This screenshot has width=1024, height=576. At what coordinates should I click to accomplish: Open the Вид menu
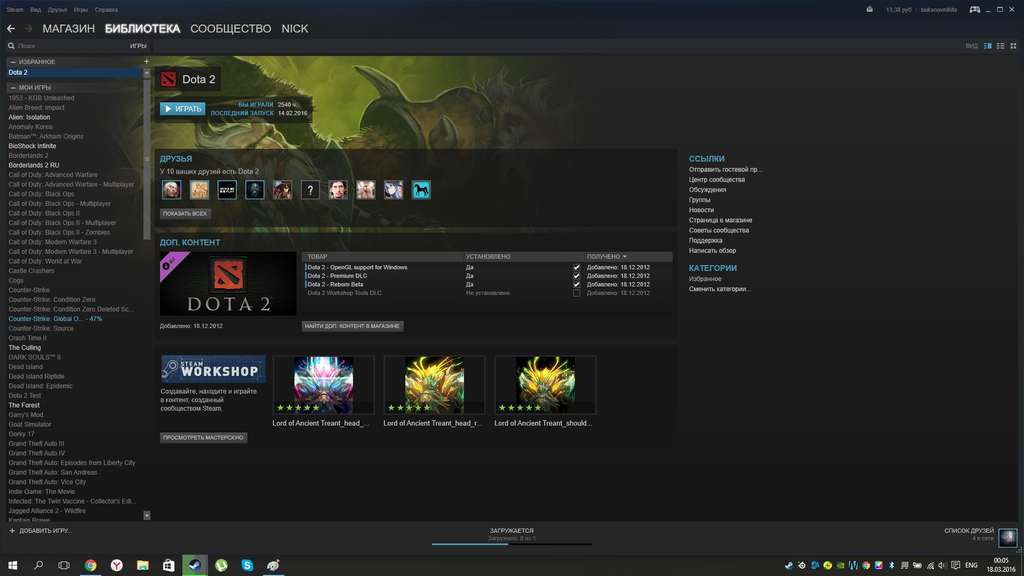tap(36, 10)
